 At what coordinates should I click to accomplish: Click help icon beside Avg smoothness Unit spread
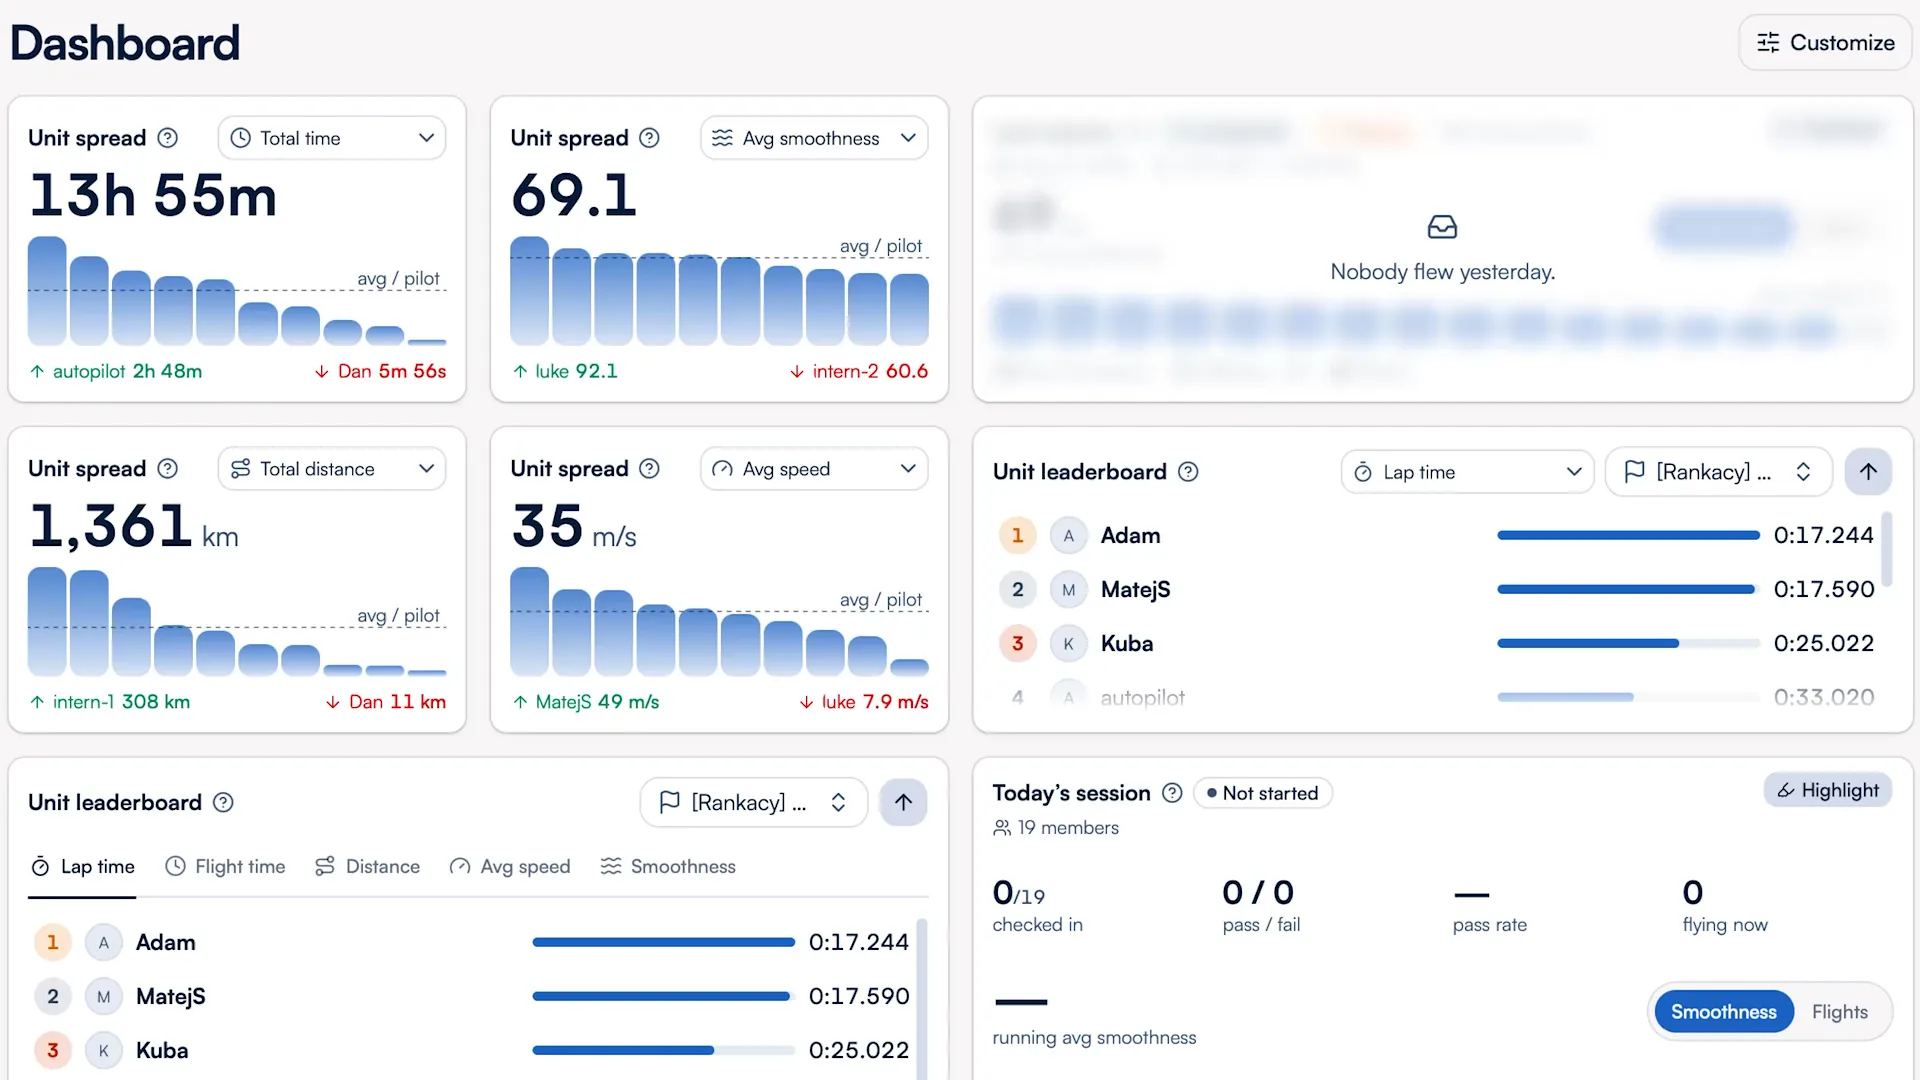coord(650,138)
